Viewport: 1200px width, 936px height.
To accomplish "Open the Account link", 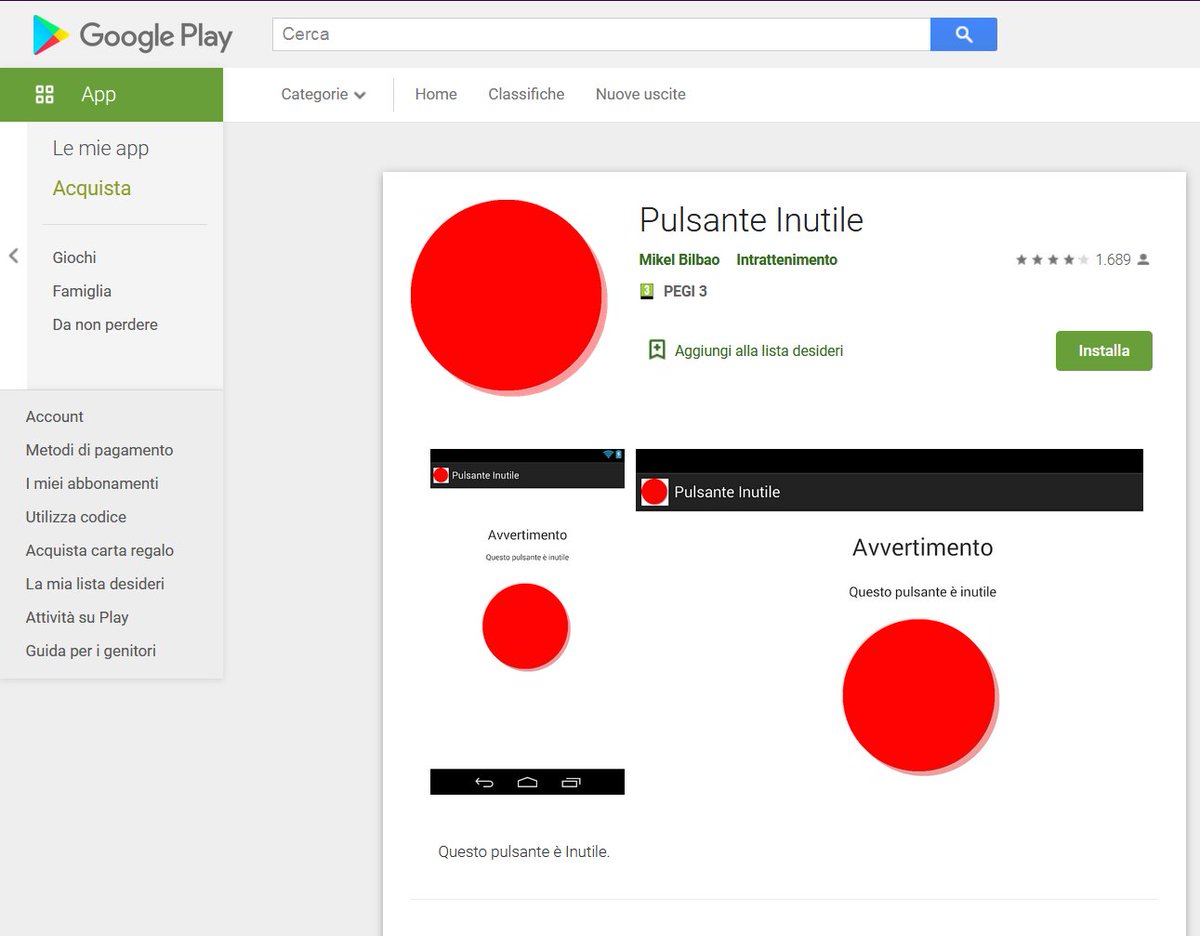I will (55, 417).
